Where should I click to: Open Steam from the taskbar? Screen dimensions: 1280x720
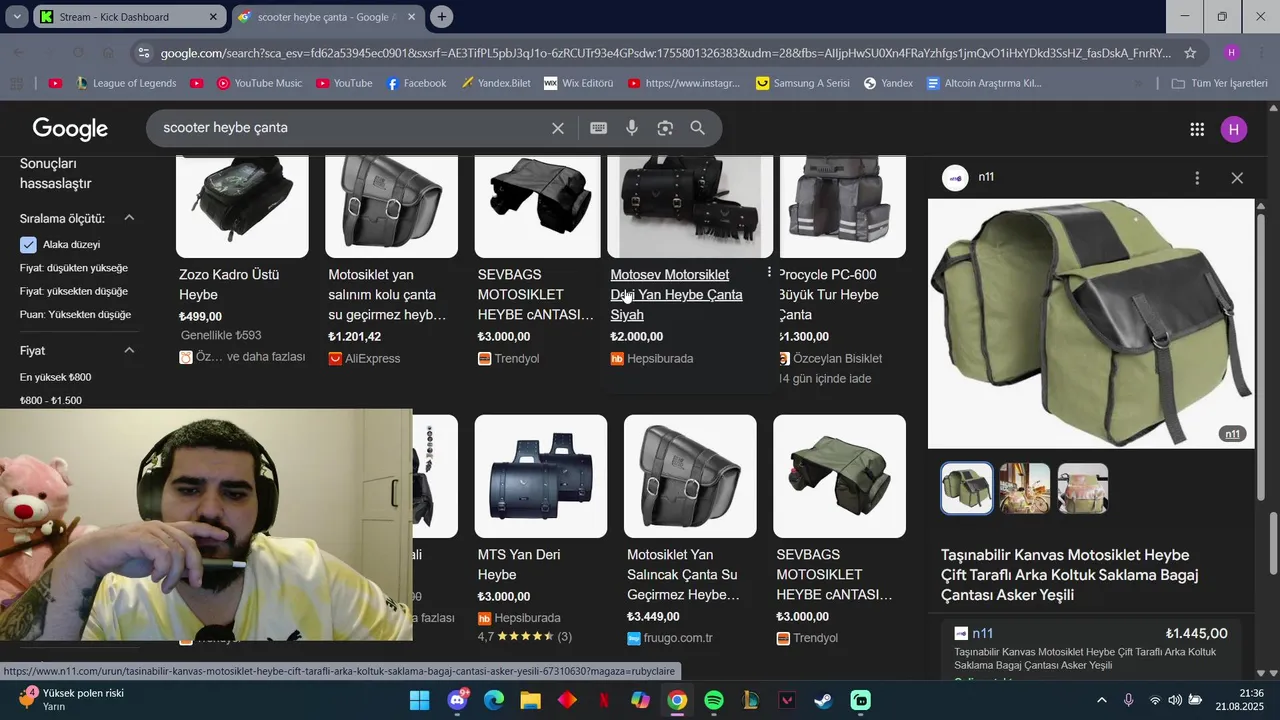[x=824, y=700]
